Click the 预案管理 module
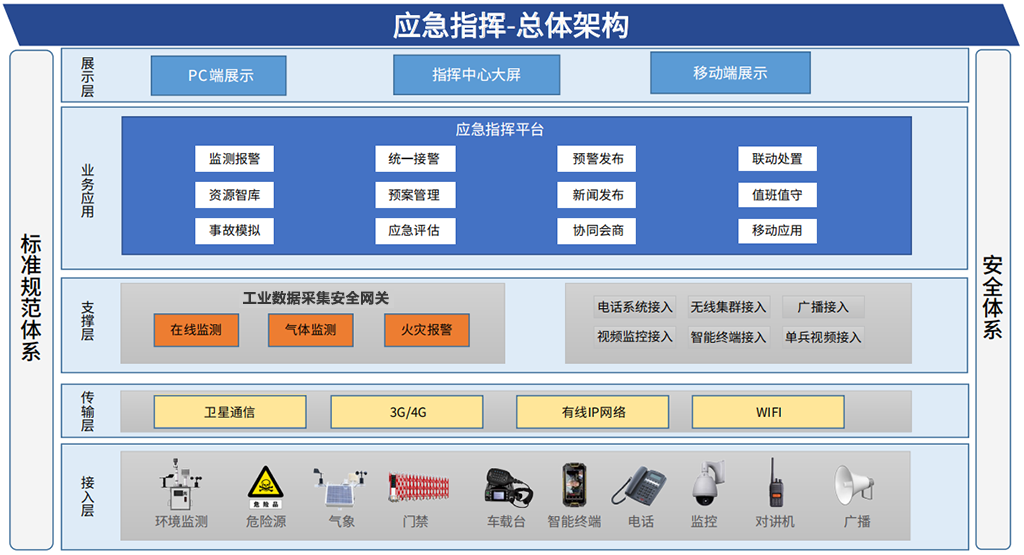Viewport: 1024px width, 555px height. click(415, 195)
